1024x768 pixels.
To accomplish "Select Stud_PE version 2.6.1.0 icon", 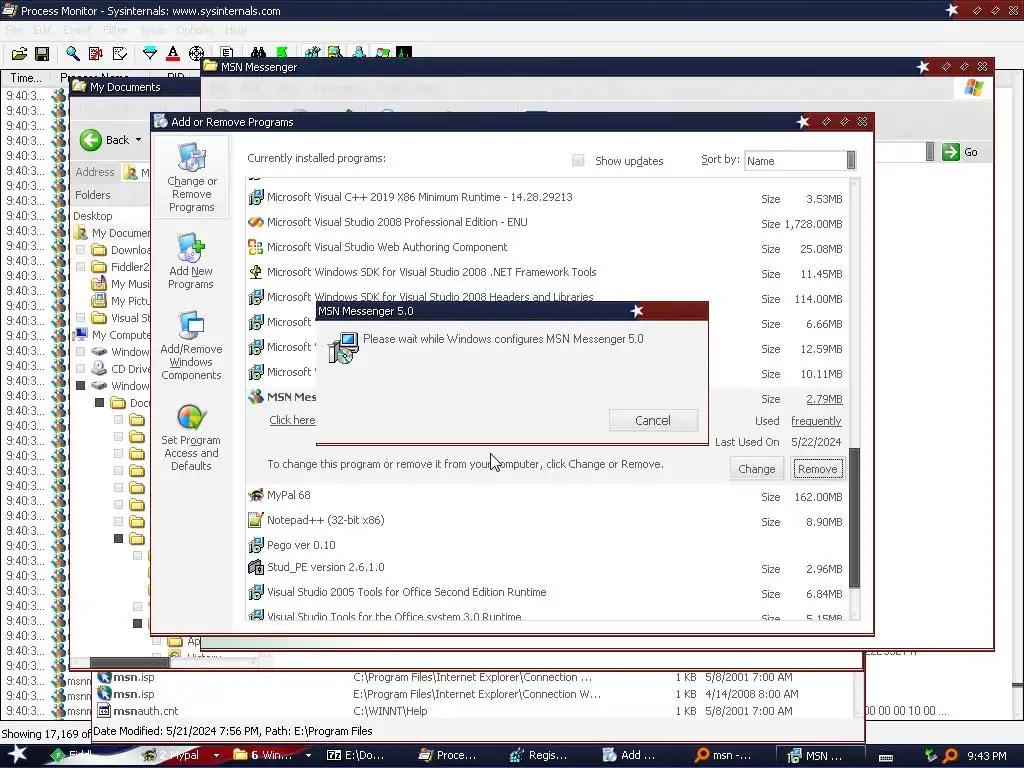I will click(x=255, y=567).
